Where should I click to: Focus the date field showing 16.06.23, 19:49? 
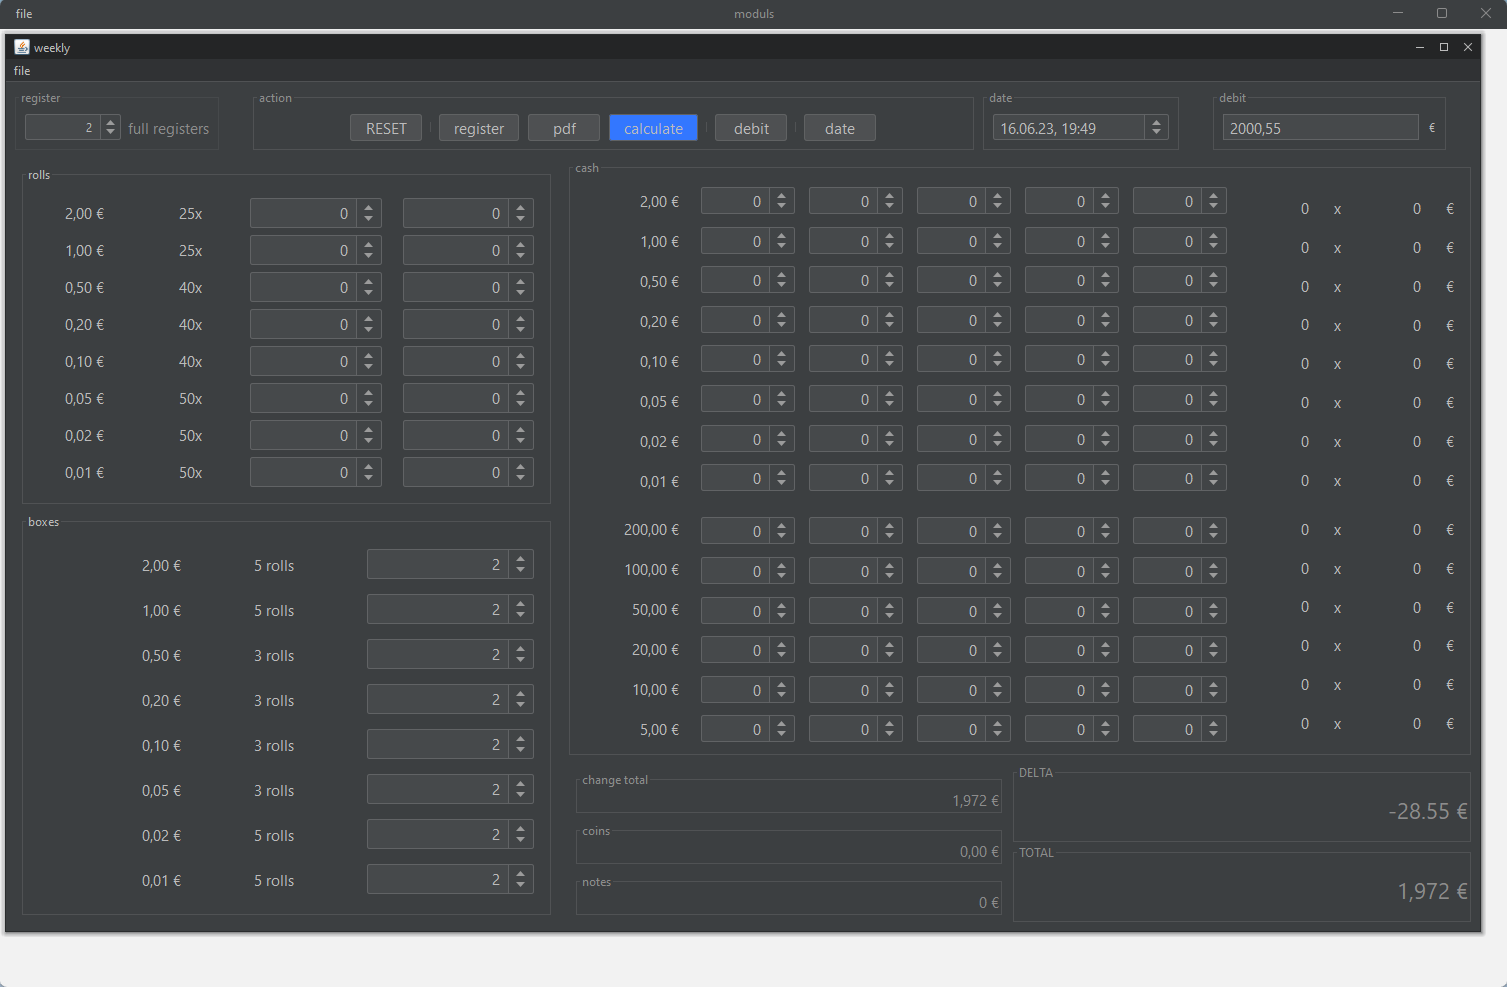[1068, 128]
